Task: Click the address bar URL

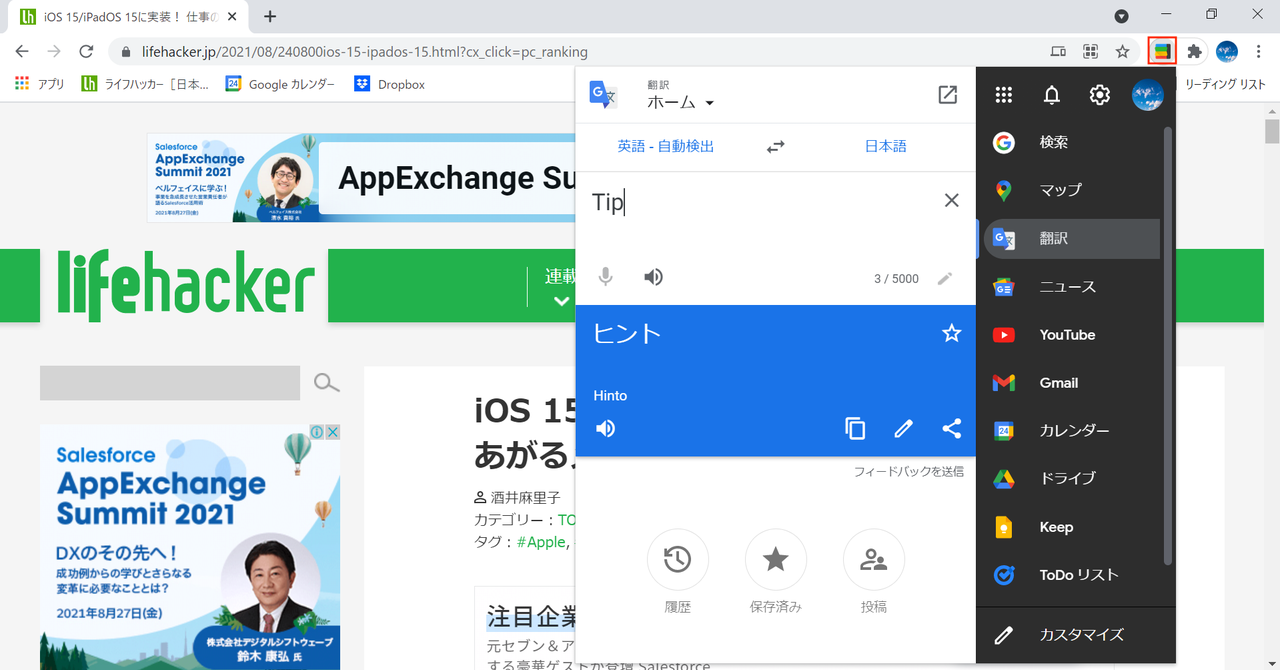Action: point(363,52)
